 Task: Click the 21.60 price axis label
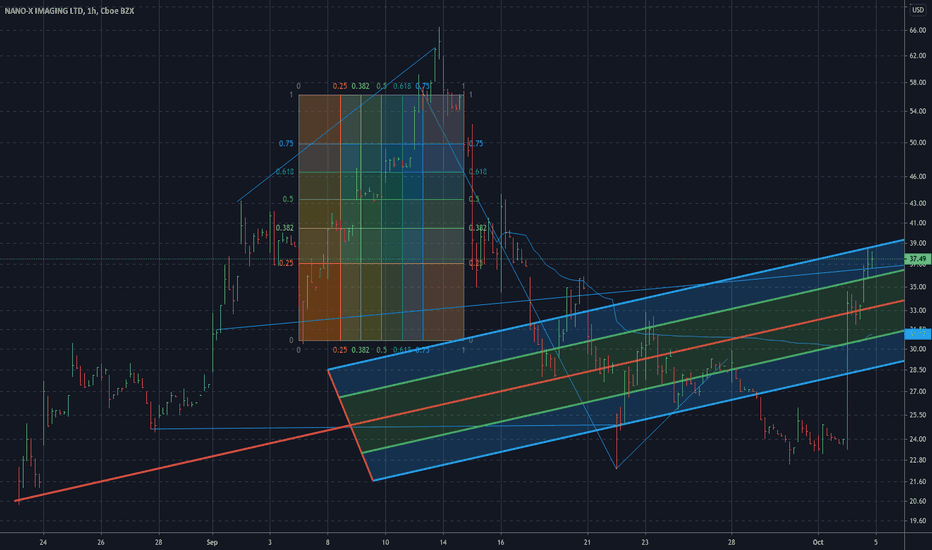[917, 482]
